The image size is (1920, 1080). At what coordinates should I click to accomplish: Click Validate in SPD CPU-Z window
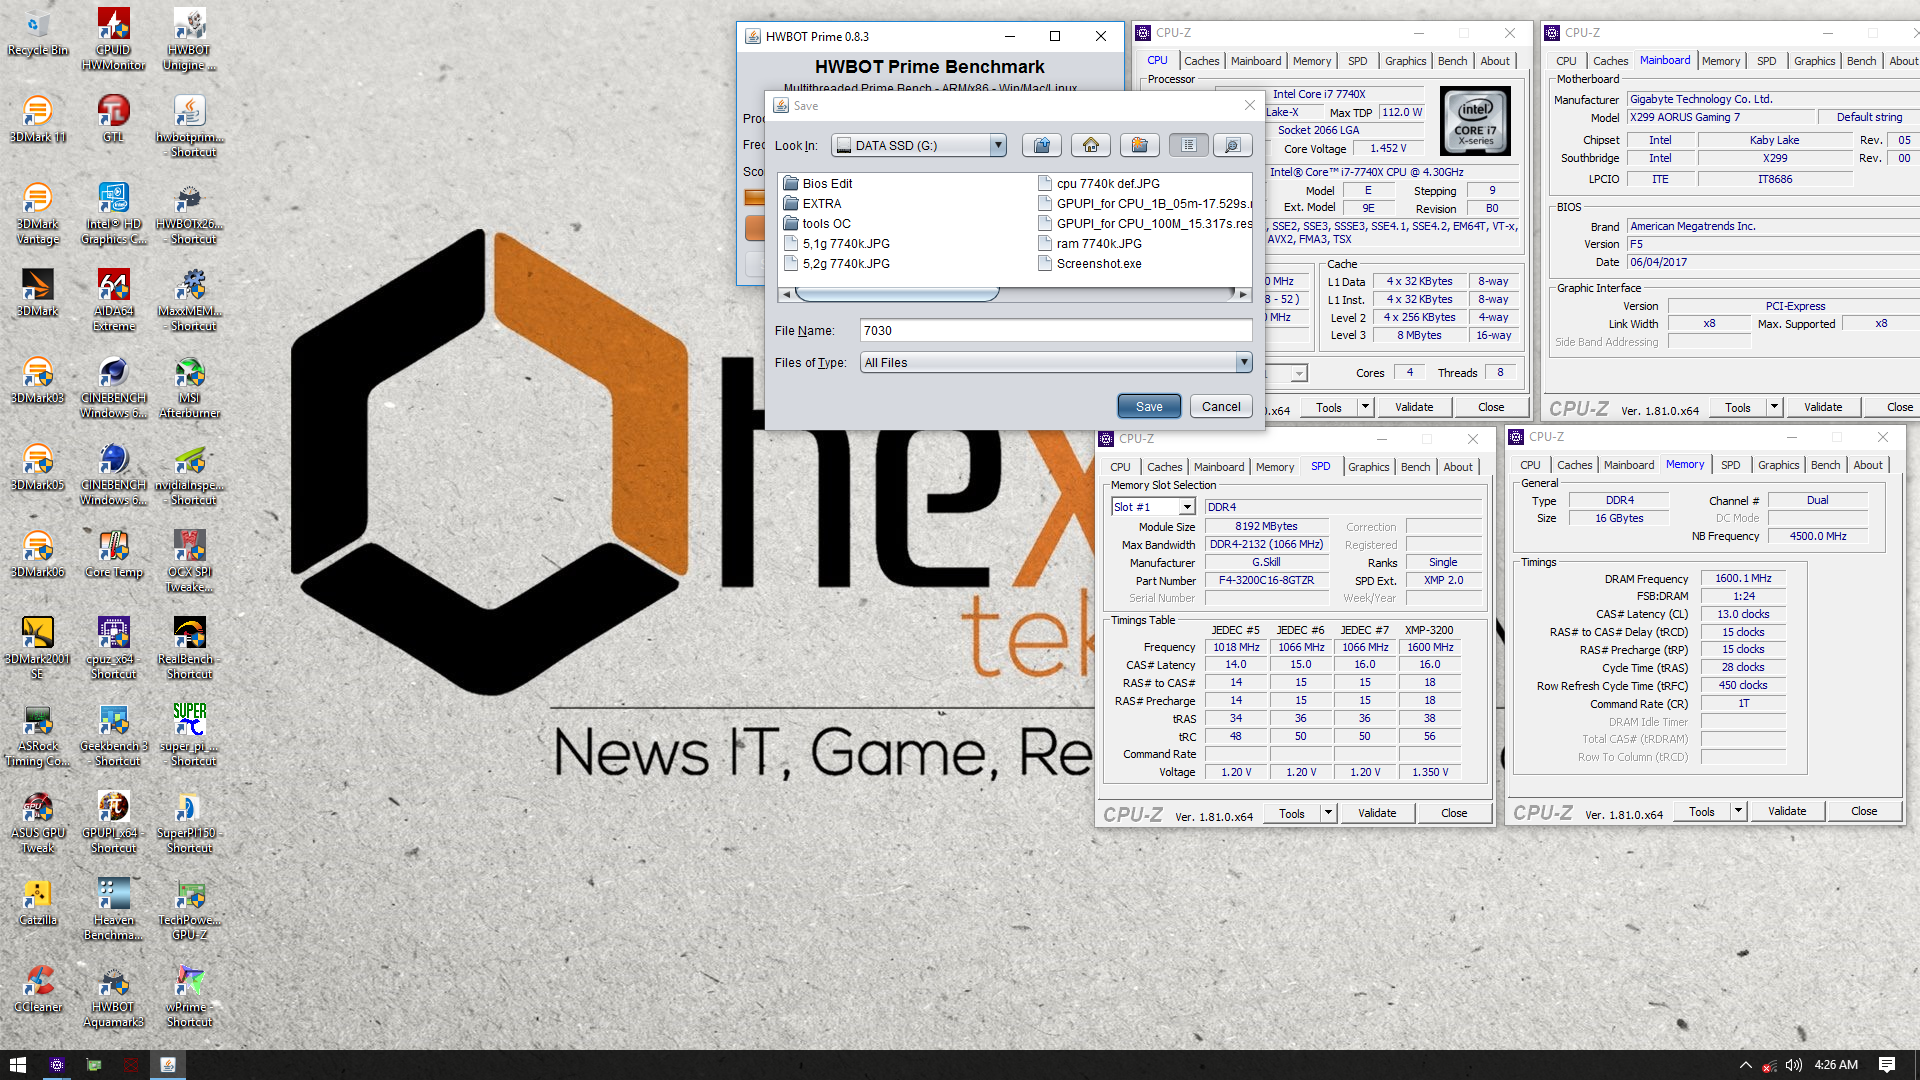pyautogui.click(x=1376, y=813)
